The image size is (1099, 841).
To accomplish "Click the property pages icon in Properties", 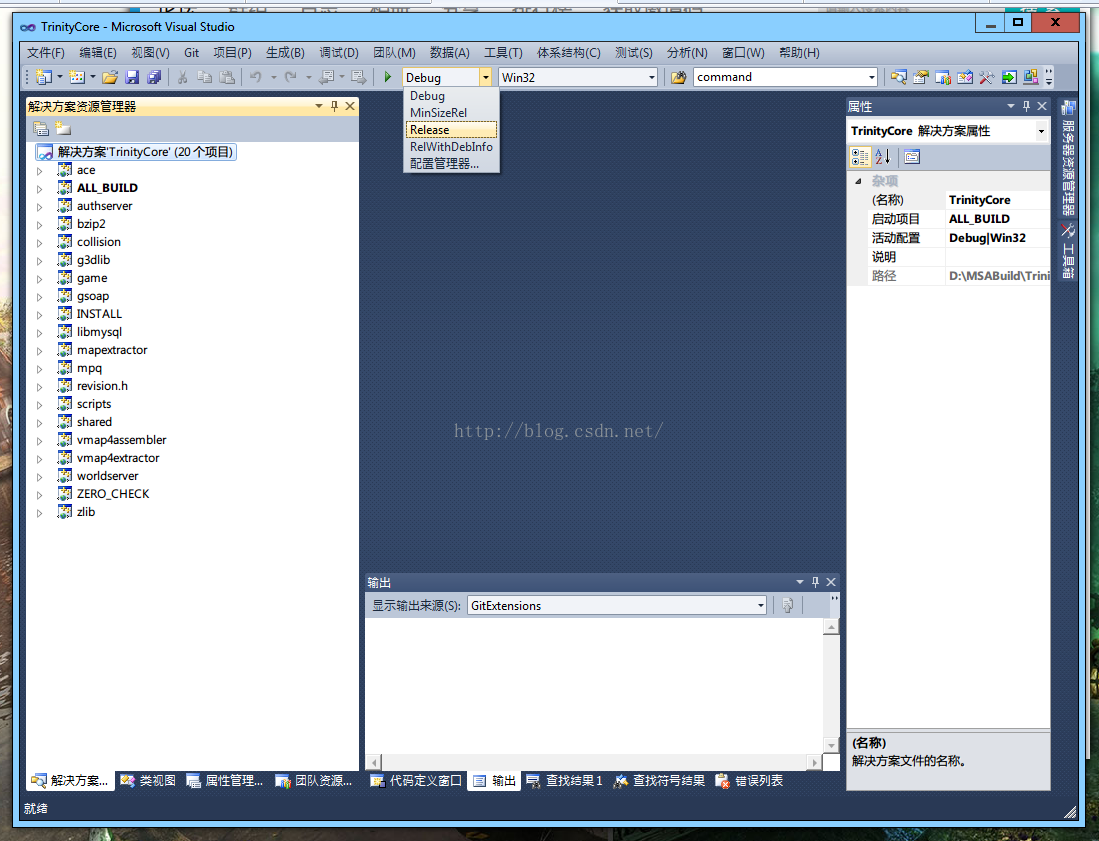I will coord(912,157).
